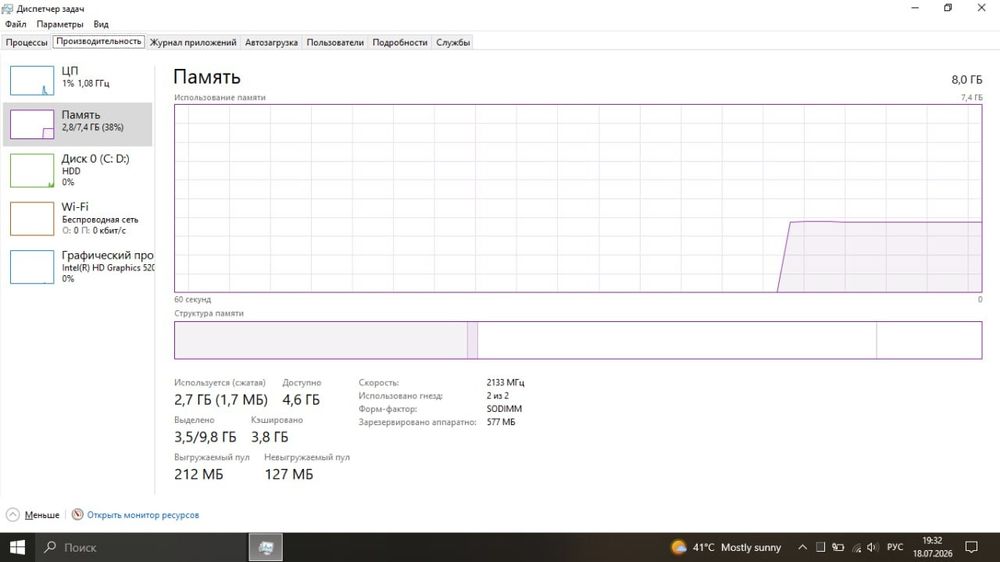Click the 127 МБ non-paged pool value
1000x562 pixels.
289,475
